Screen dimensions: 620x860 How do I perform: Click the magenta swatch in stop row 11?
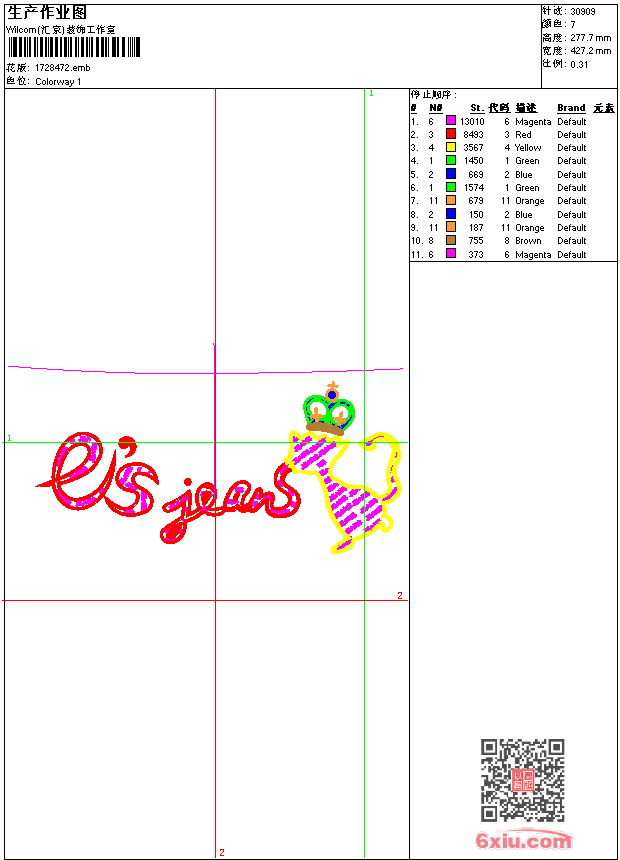pos(450,253)
